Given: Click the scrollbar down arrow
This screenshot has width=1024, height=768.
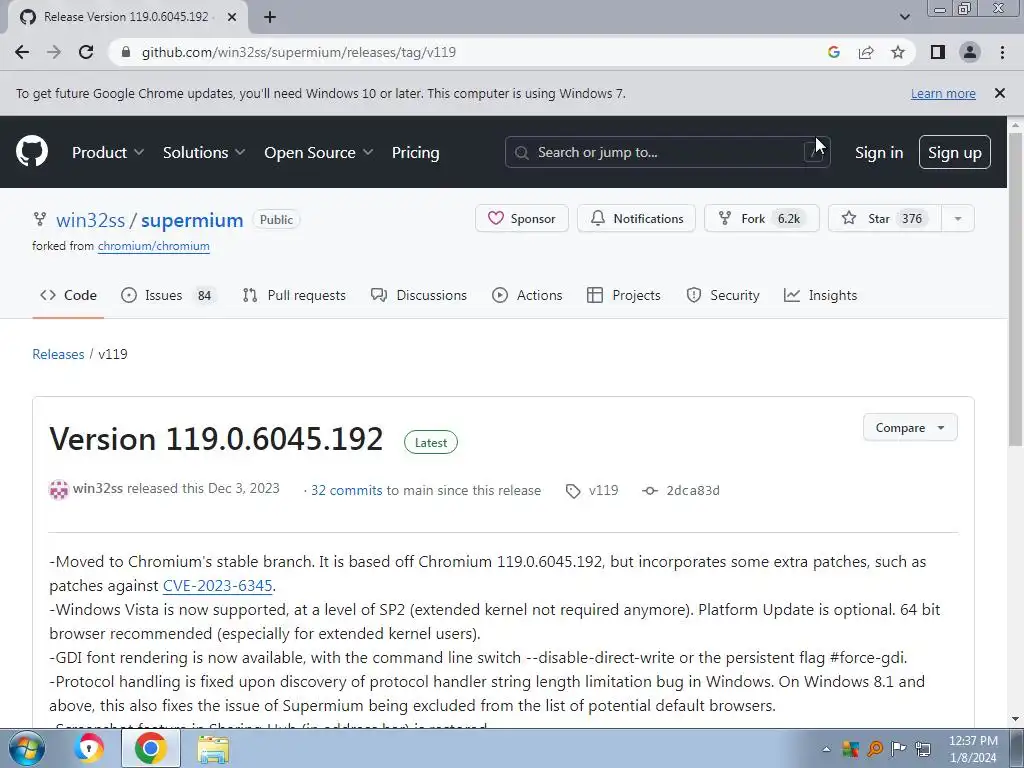Looking at the screenshot, I should click(x=1016, y=719).
